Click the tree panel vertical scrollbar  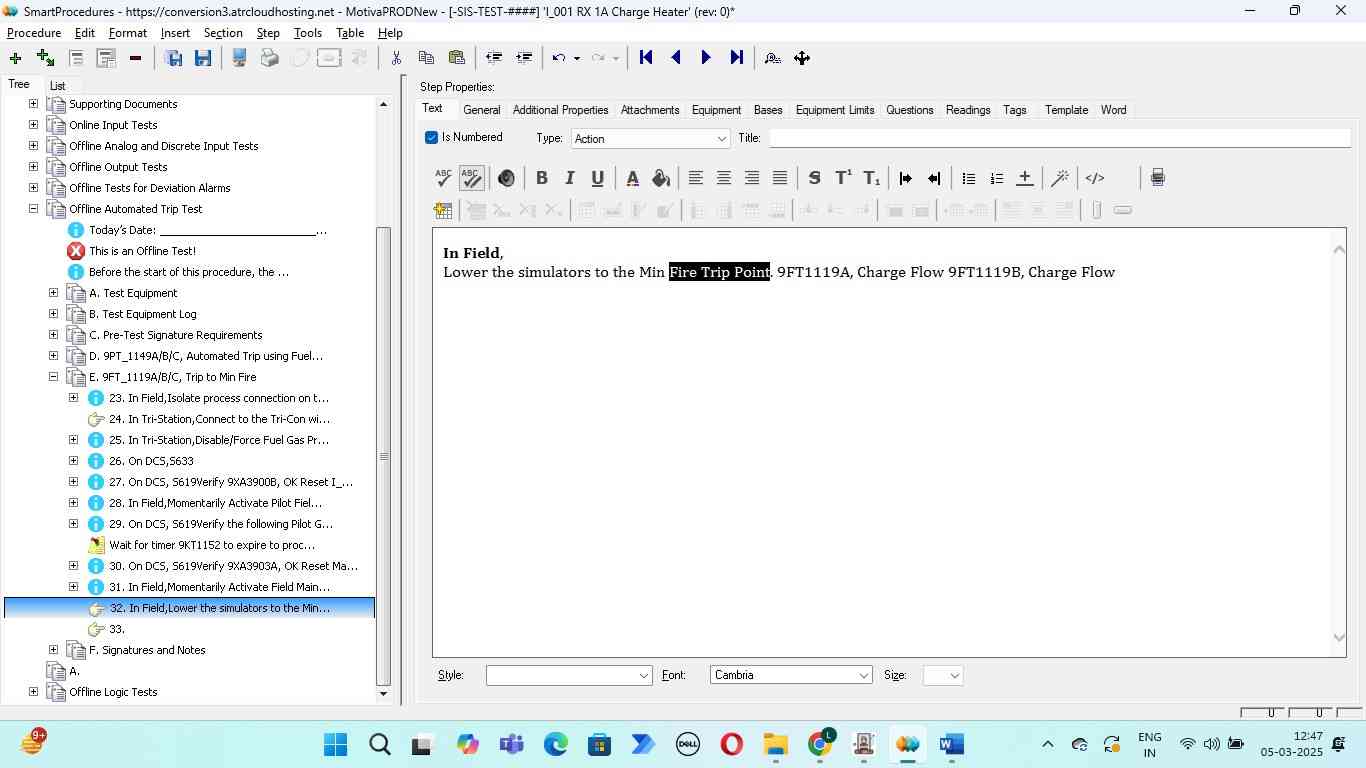point(384,455)
